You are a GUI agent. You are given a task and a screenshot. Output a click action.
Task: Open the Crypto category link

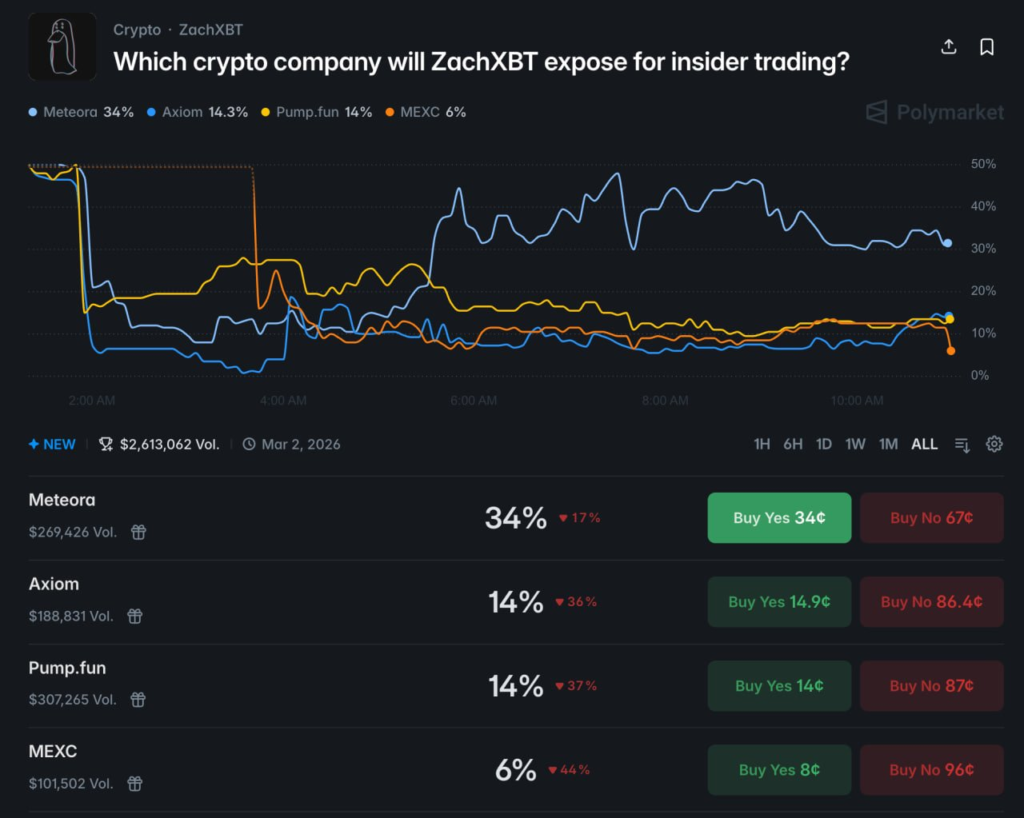click(x=137, y=30)
